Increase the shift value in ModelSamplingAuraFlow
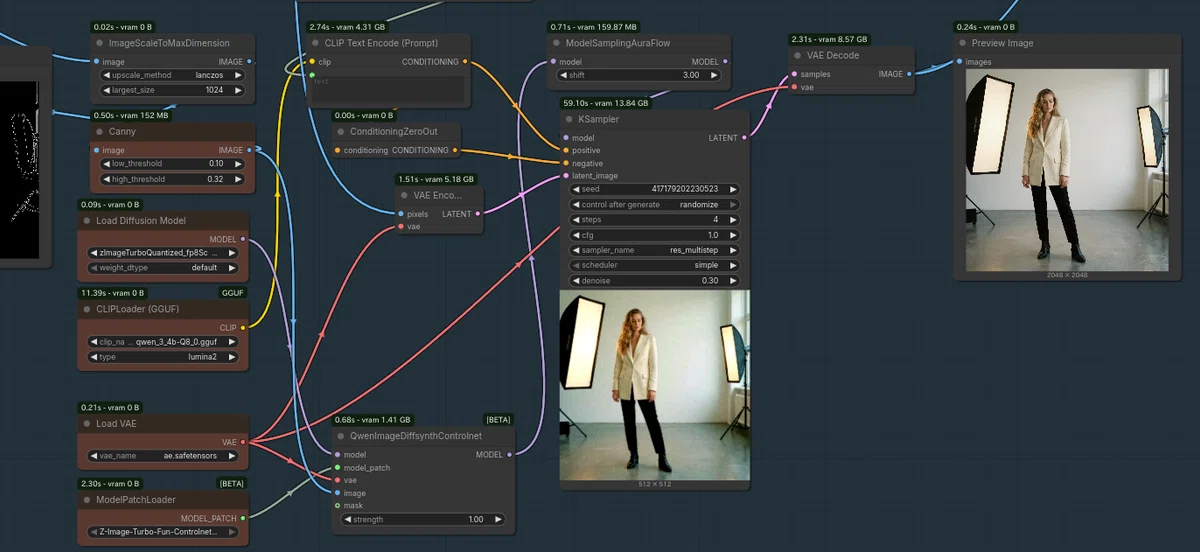This screenshot has width=1200, height=552. (715, 75)
